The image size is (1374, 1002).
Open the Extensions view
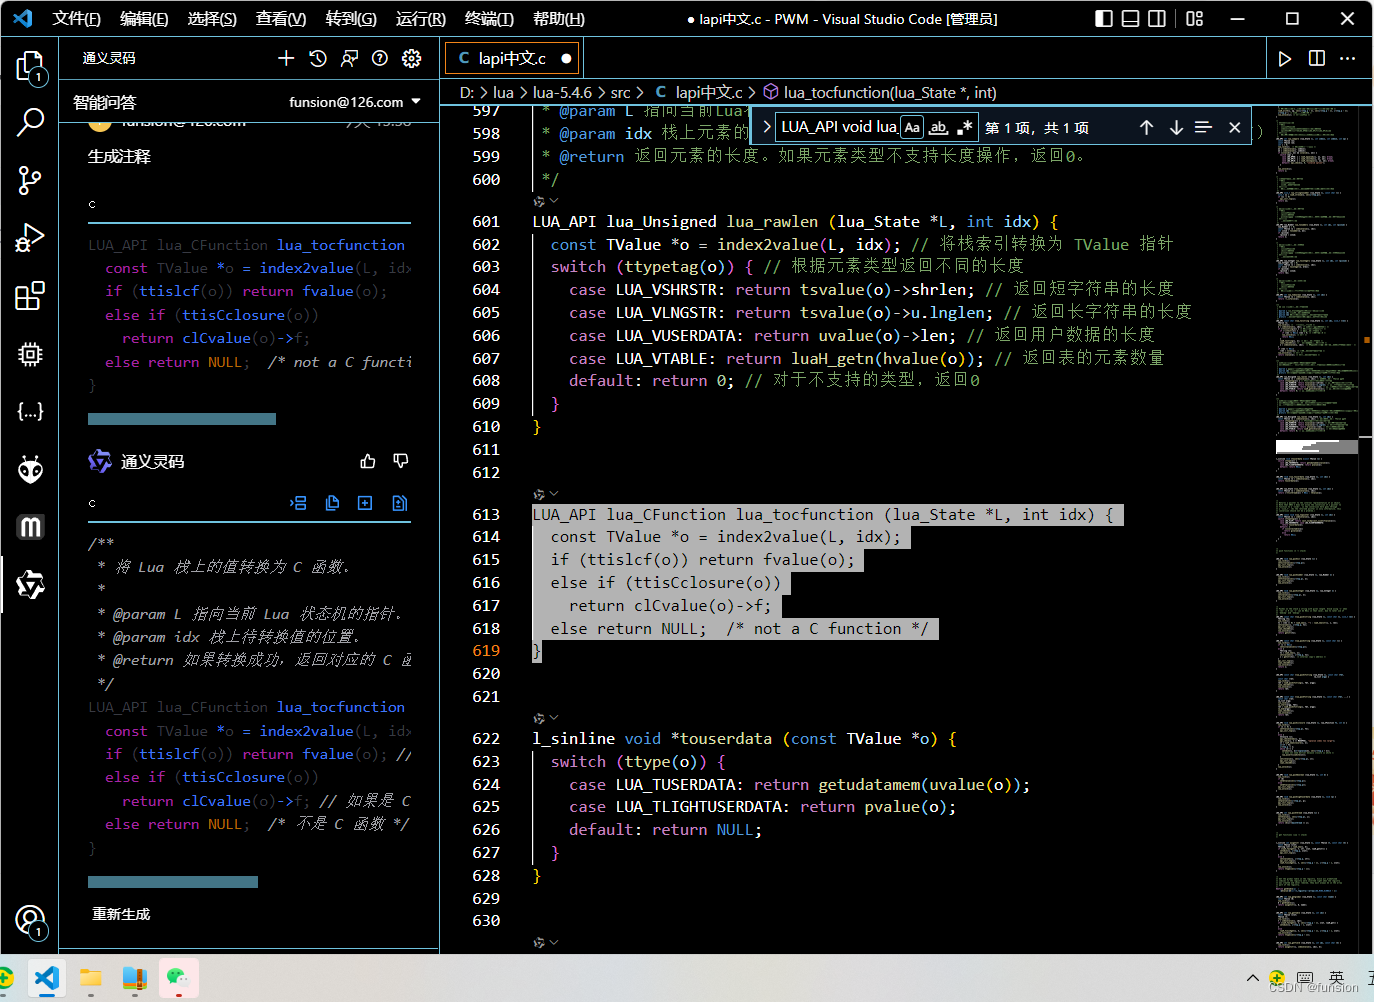click(x=30, y=295)
